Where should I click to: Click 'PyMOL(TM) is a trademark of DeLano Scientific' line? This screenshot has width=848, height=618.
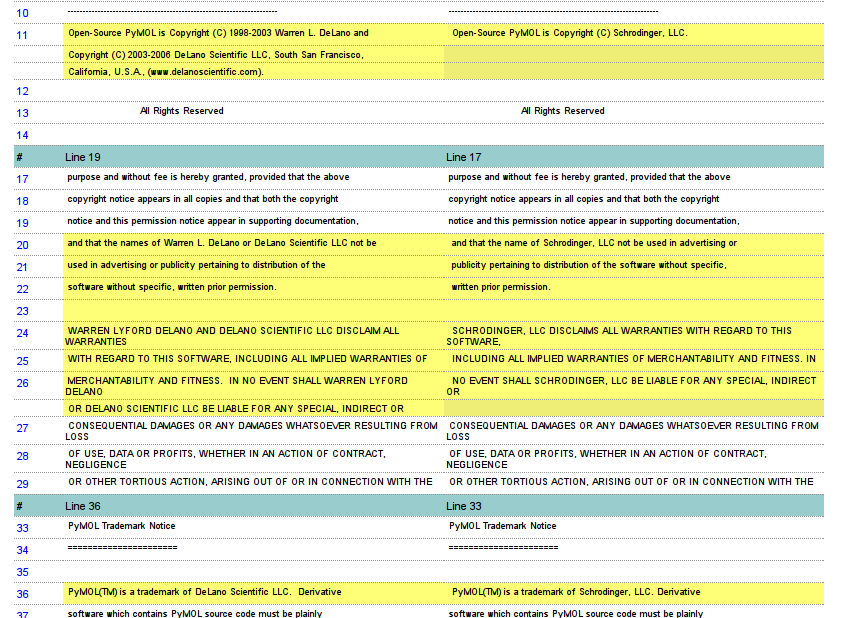(191, 592)
